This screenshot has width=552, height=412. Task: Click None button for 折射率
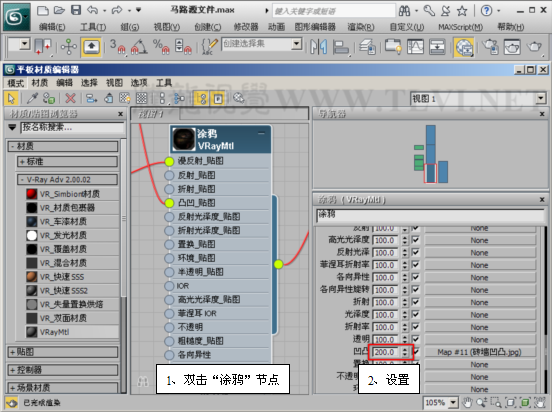[479, 327]
